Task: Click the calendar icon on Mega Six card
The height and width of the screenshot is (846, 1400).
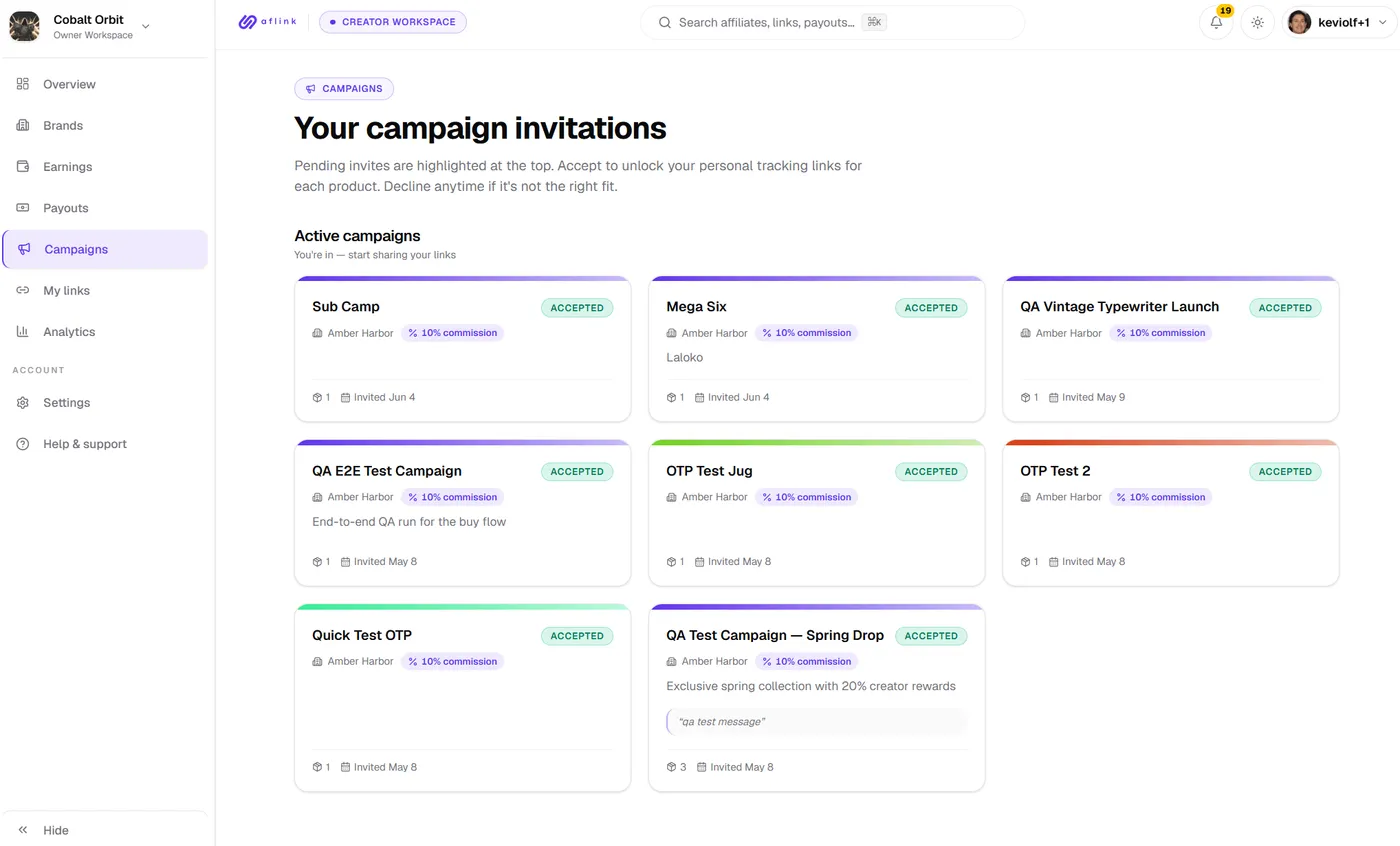Action: tap(700, 397)
